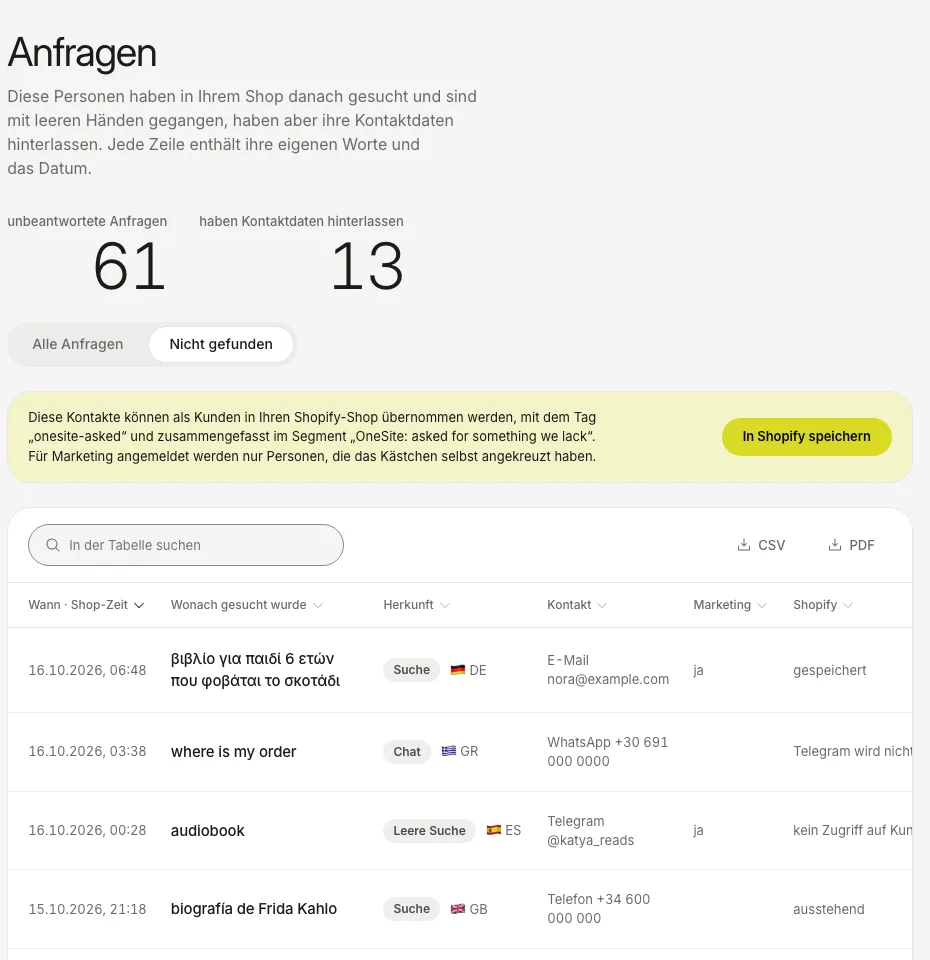Click the country code 'ES'
This screenshot has width=930, height=960.
513,830
